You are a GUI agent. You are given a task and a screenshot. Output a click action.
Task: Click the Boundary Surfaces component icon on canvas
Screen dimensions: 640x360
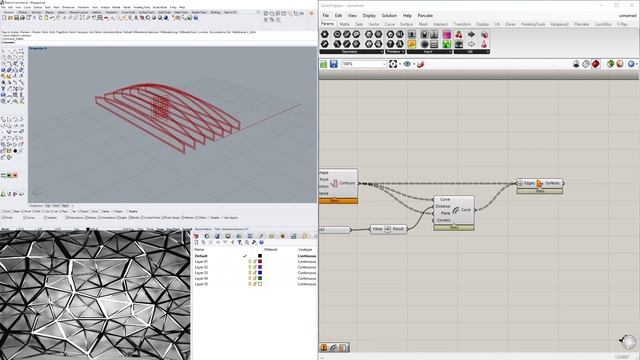540,183
